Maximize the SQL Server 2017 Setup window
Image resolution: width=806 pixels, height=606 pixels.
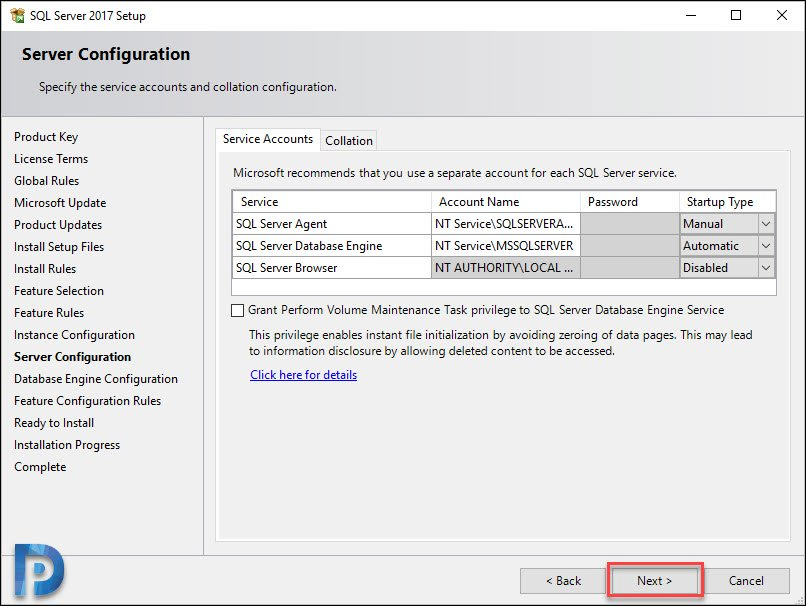(736, 15)
